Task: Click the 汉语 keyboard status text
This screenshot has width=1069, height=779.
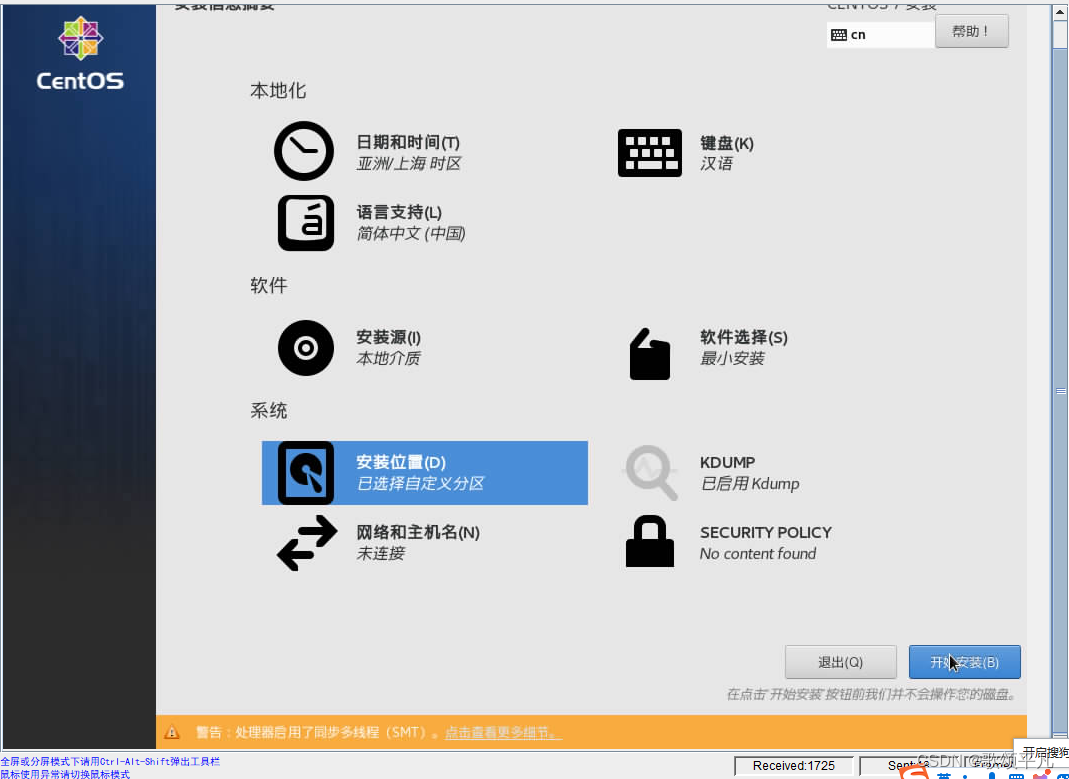Action: click(x=717, y=164)
